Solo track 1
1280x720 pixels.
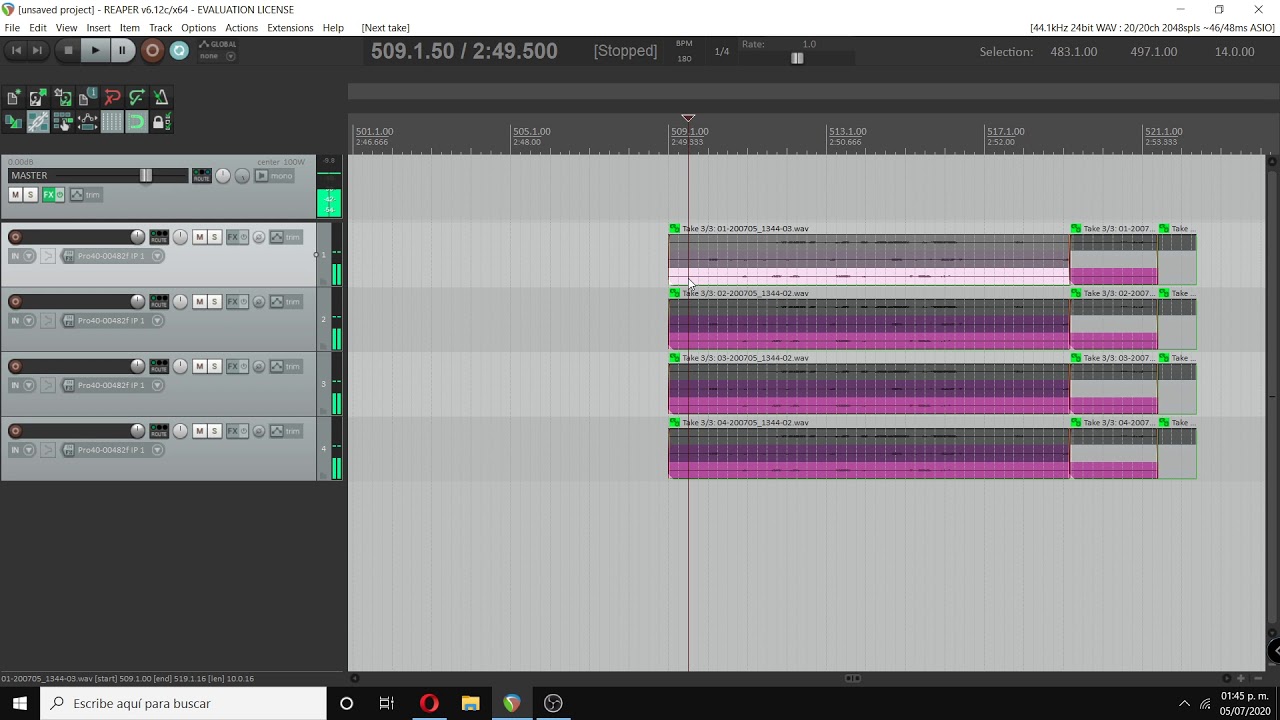tap(214, 237)
